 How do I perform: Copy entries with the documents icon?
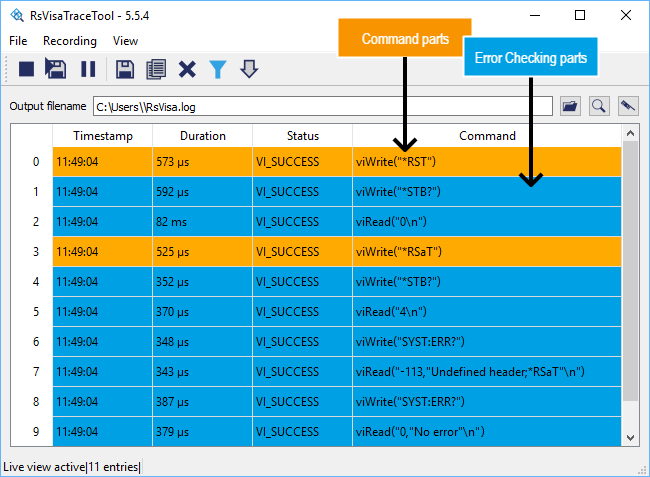click(156, 69)
